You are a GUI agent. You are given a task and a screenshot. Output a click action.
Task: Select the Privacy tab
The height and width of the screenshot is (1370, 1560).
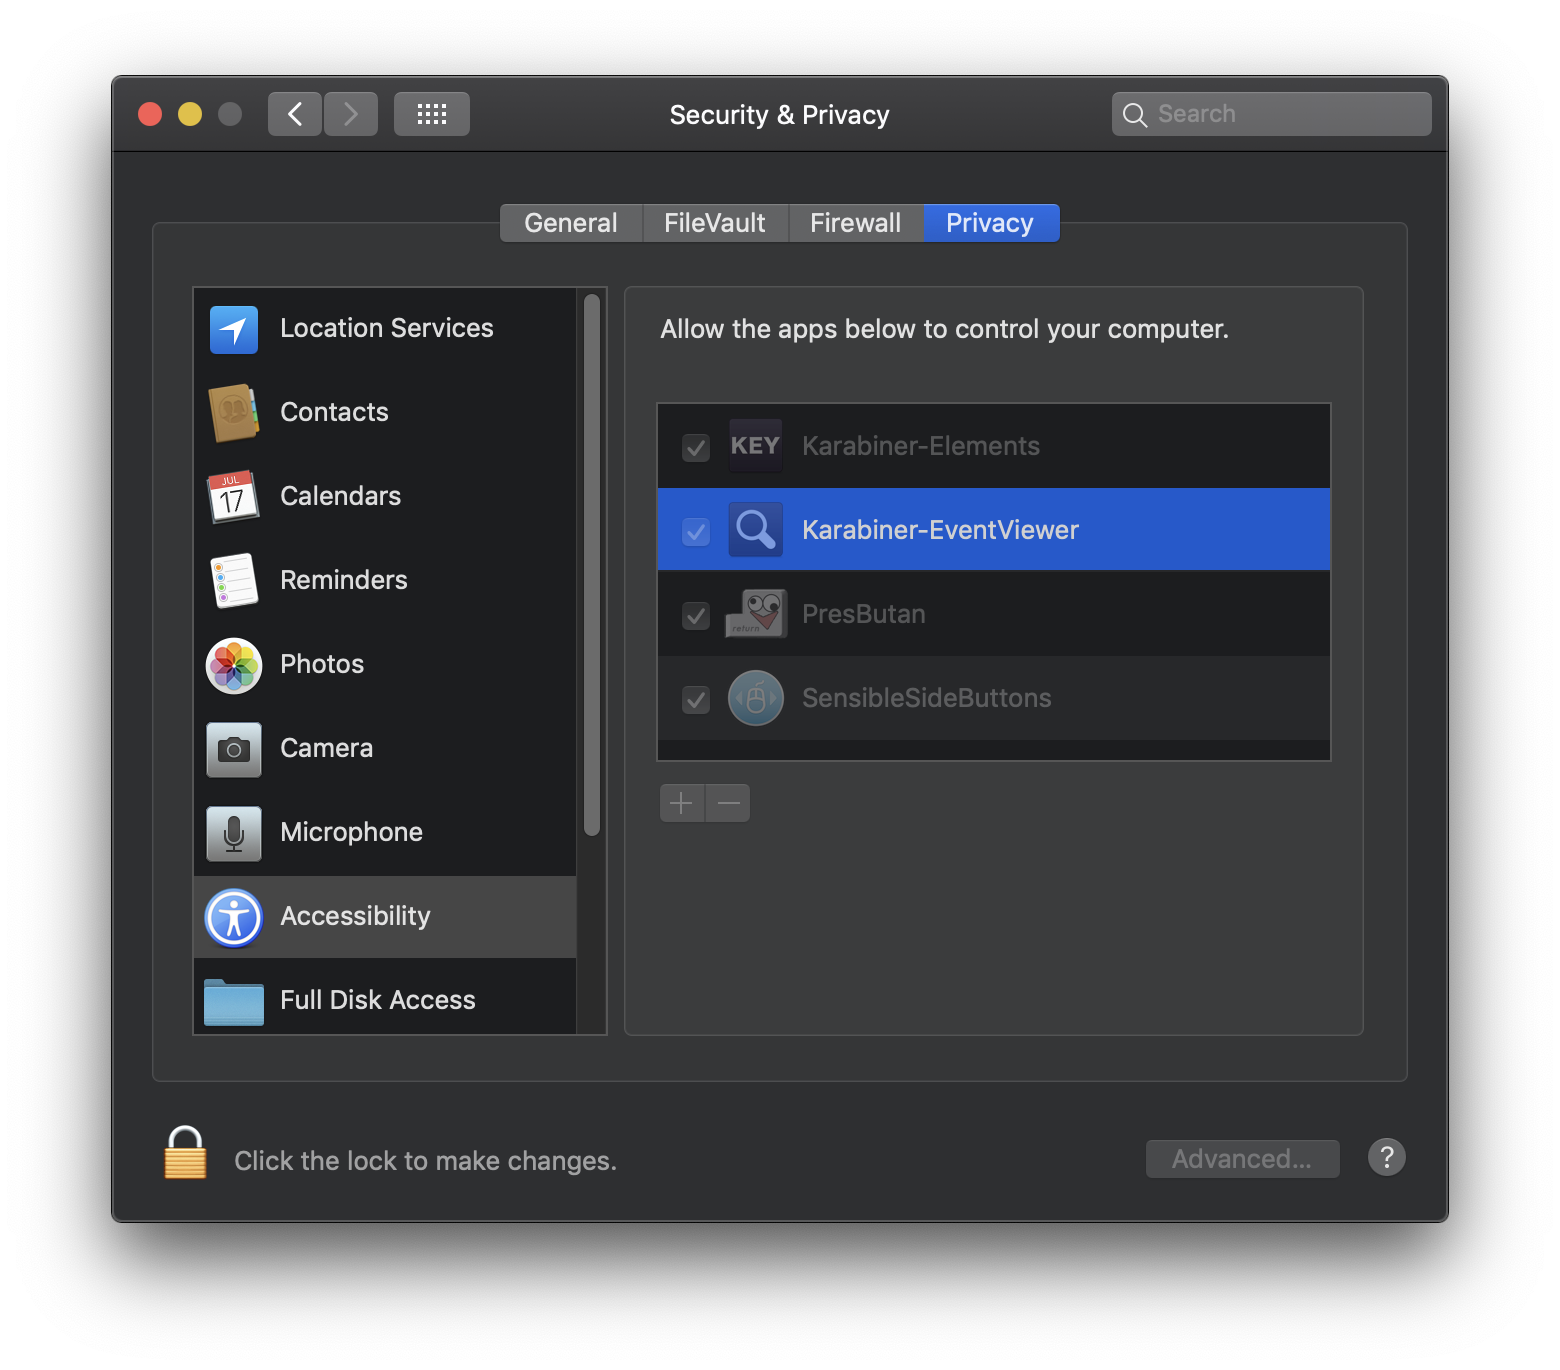tap(991, 223)
